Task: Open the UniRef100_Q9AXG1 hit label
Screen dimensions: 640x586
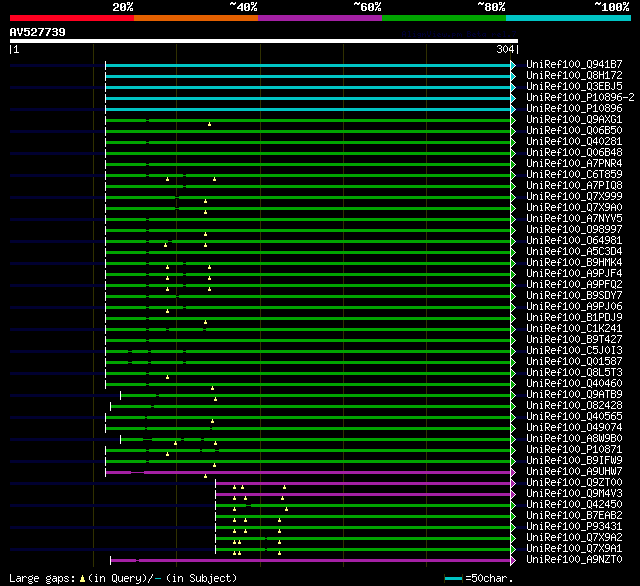Action: [574, 120]
